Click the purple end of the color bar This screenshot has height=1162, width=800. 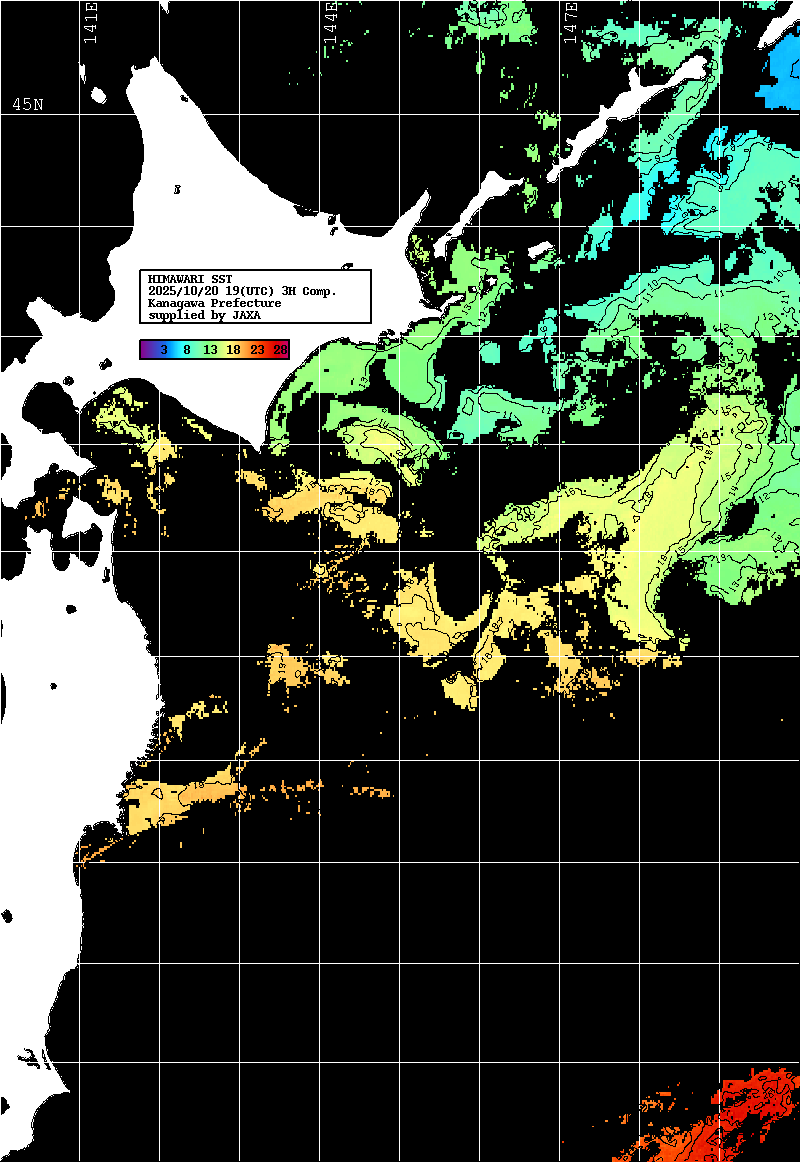pyautogui.click(x=147, y=350)
